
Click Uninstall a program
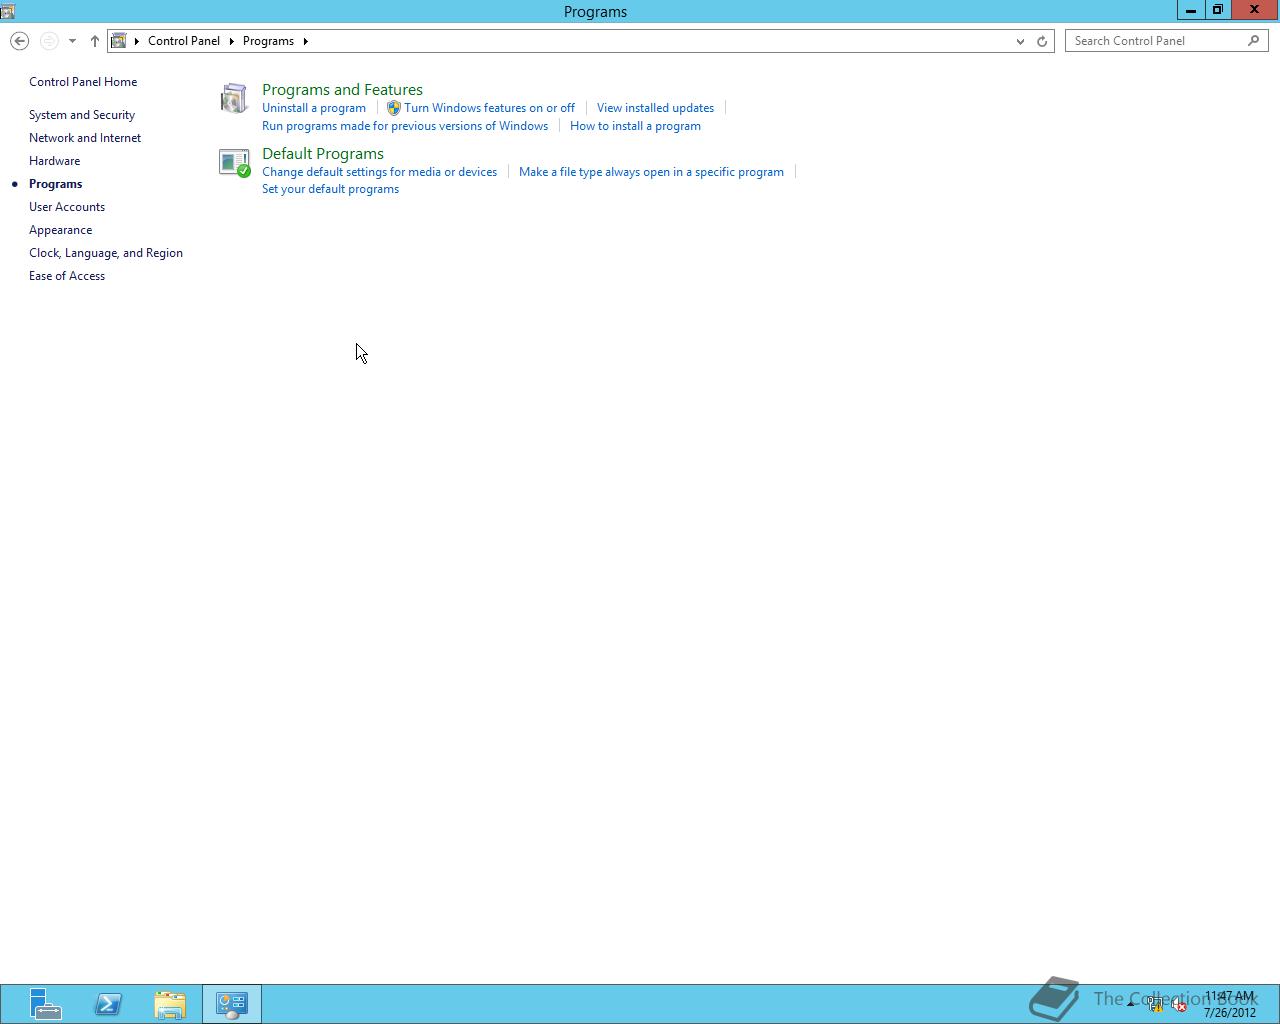(x=314, y=108)
